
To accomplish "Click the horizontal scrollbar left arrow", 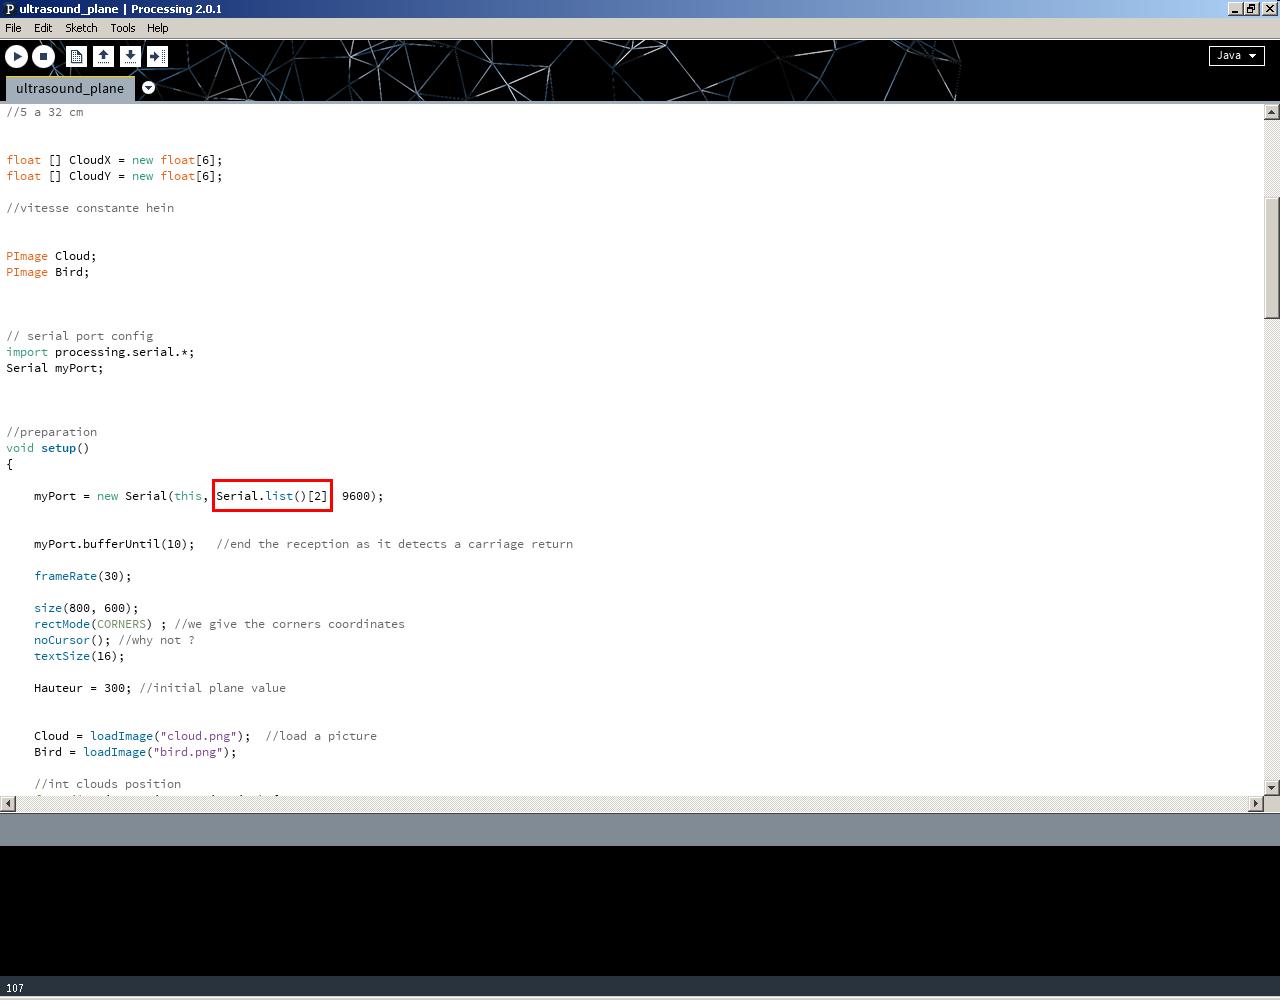I will click(x=7, y=803).
